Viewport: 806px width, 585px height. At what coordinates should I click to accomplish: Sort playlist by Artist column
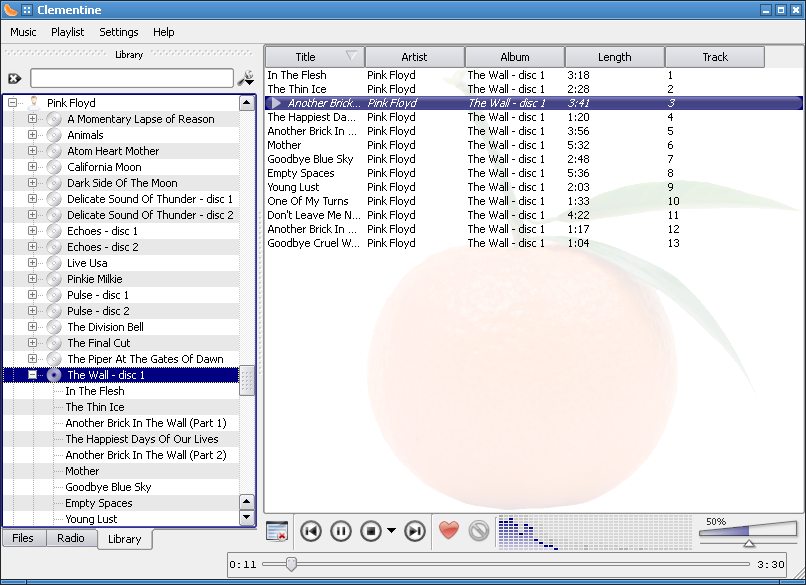click(414, 57)
